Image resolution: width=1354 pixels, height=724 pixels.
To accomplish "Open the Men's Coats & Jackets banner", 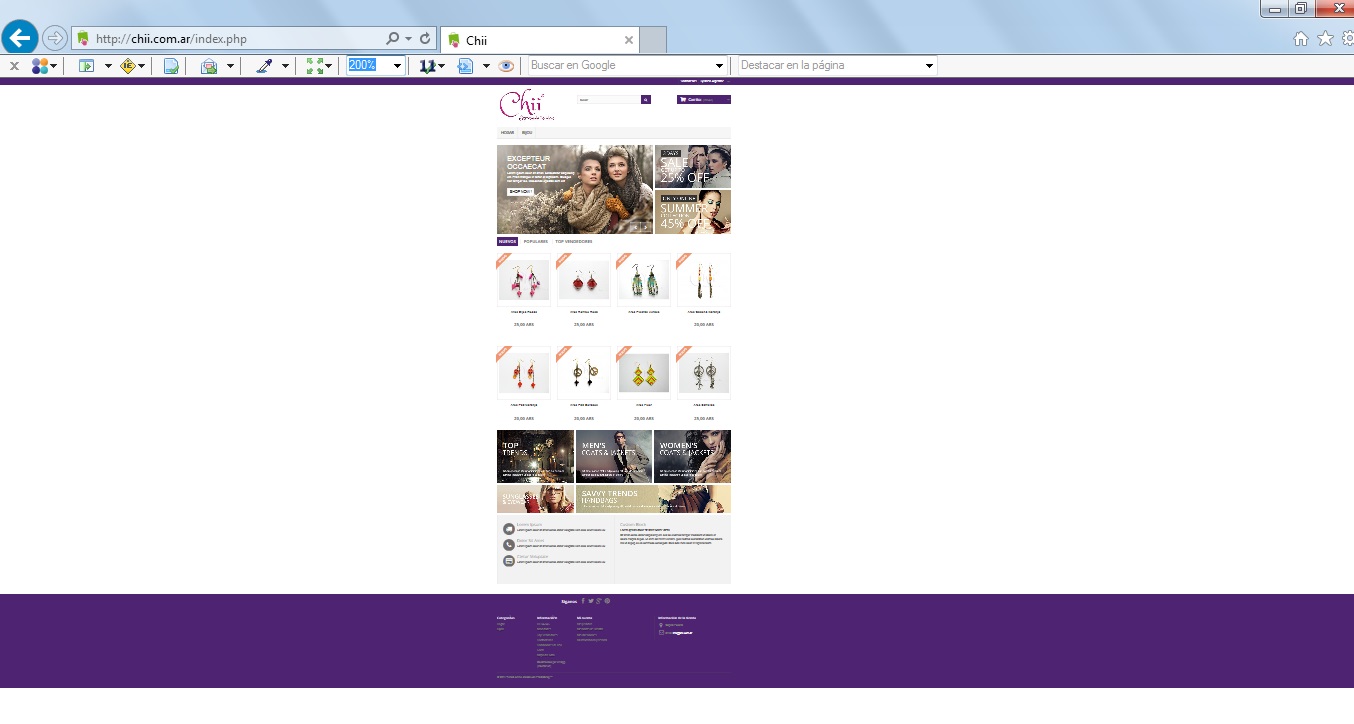I will coord(614,456).
